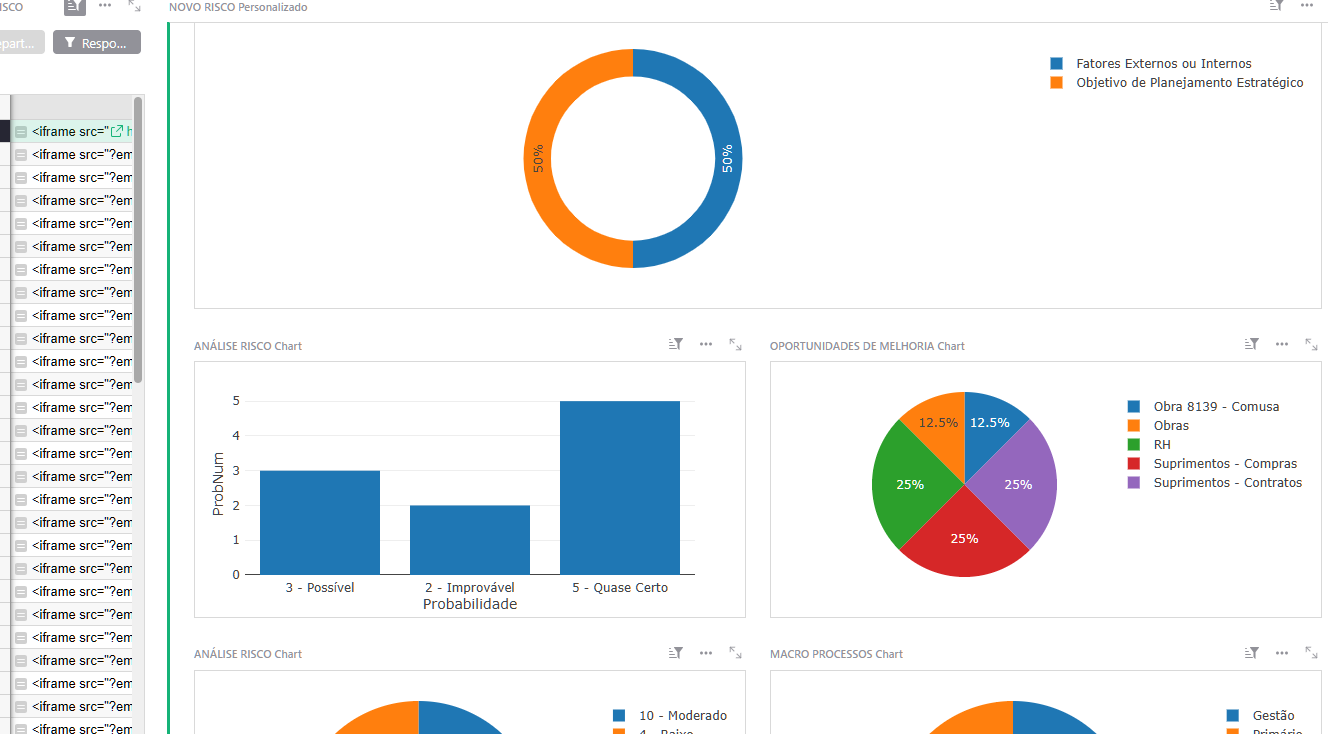
Task: Open focus mode on MACRO PROCESSOS Chart
Action: (x=1311, y=652)
